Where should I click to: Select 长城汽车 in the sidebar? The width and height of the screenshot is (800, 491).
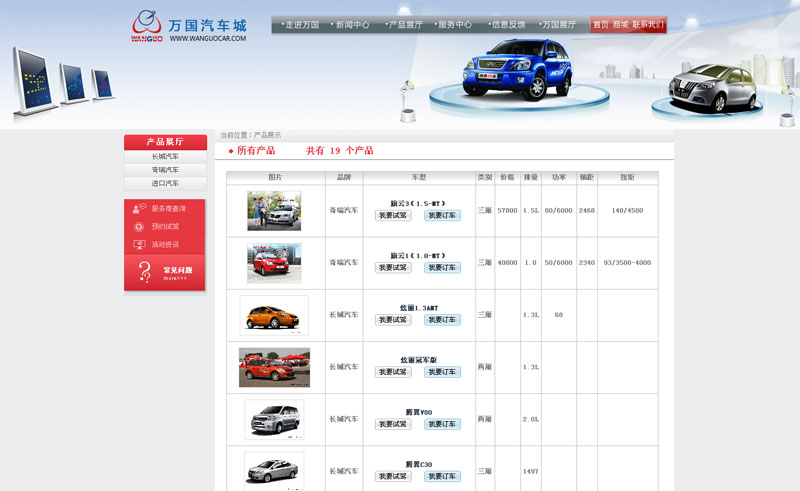point(165,157)
